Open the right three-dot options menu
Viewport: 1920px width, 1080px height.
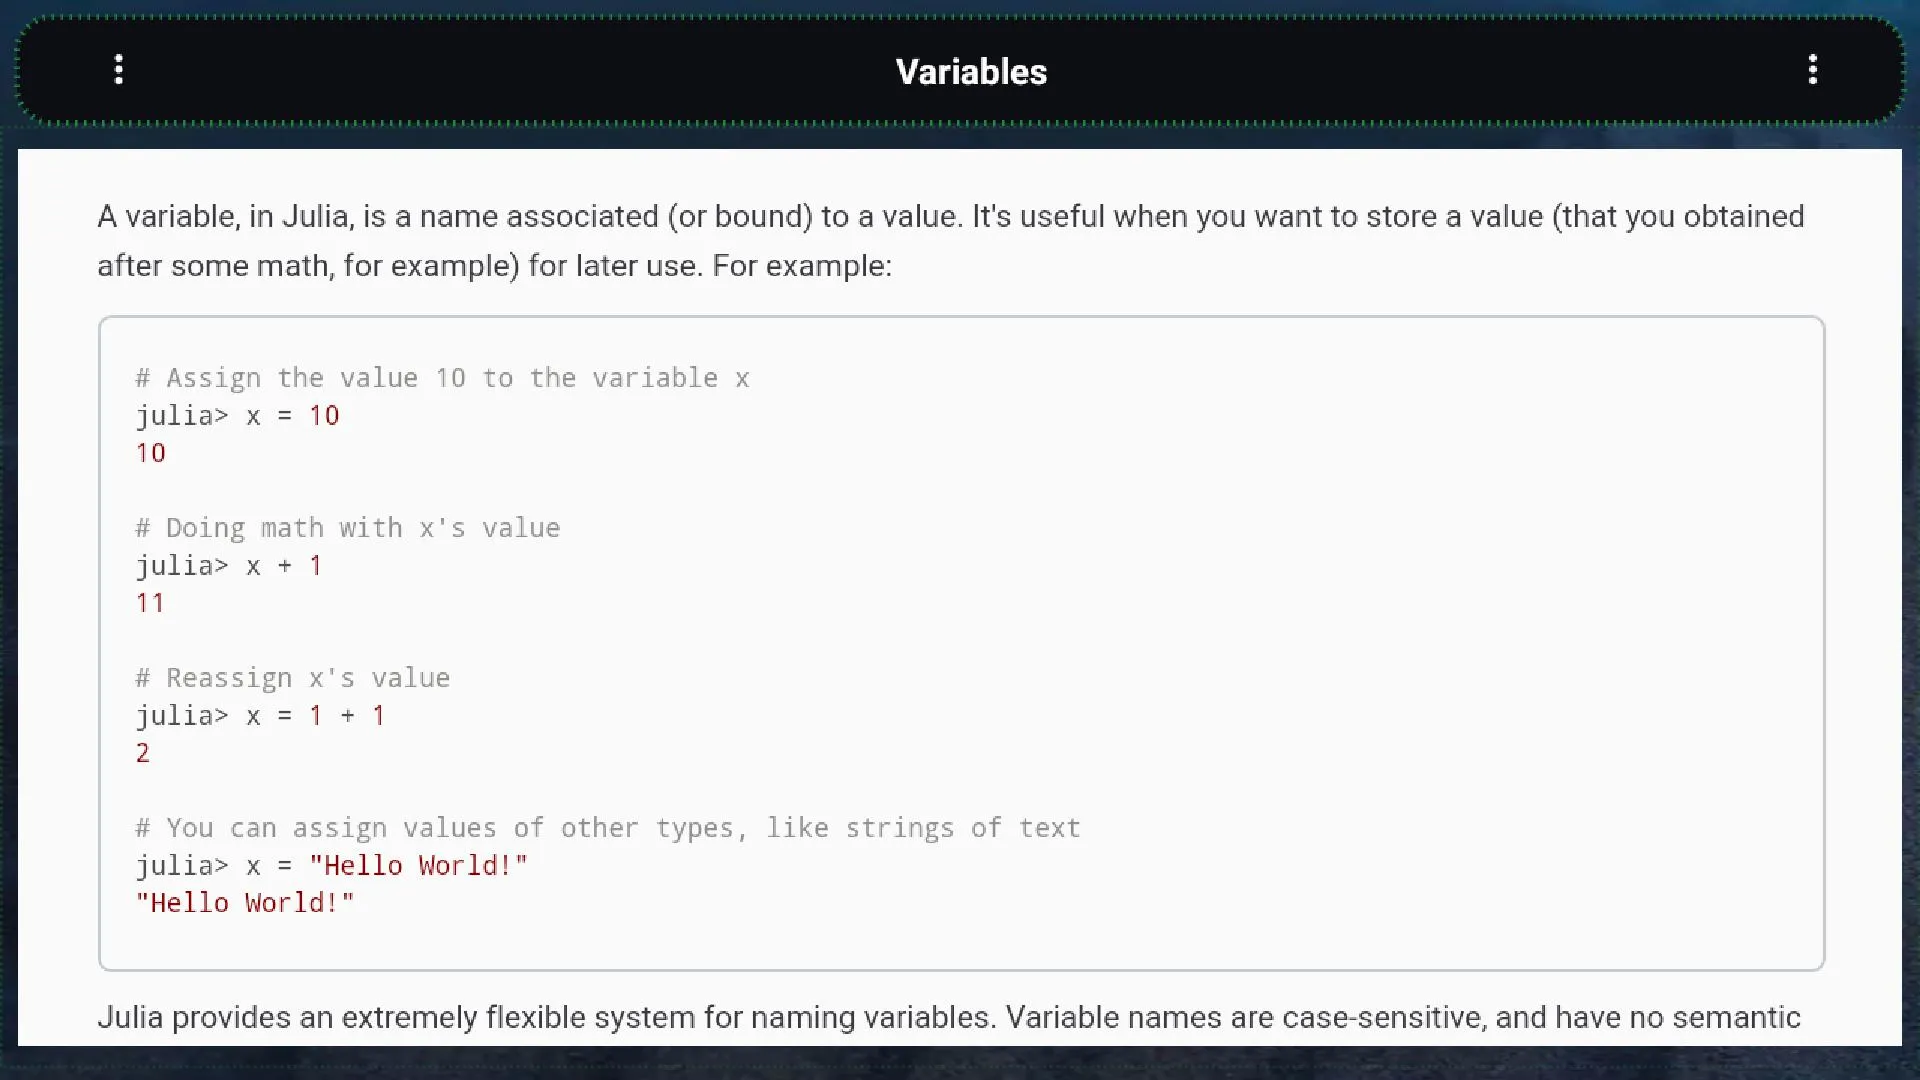click(1812, 70)
